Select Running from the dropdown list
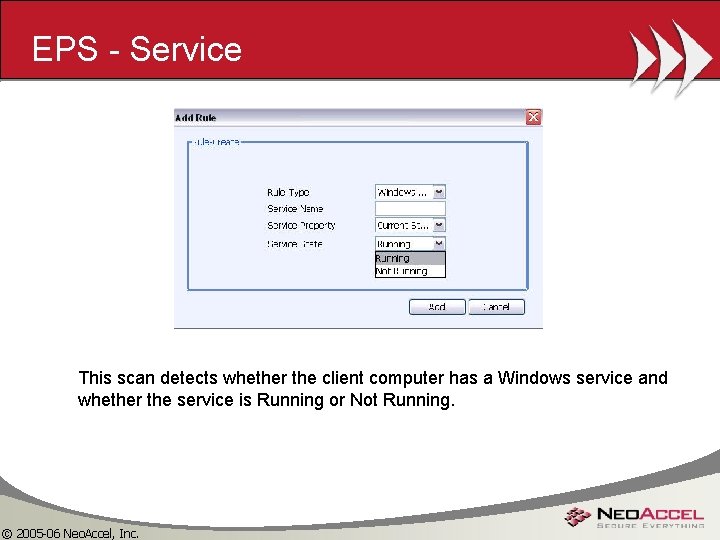Image resolution: width=720 pixels, height=540 pixels. pyautogui.click(x=410, y=258)
